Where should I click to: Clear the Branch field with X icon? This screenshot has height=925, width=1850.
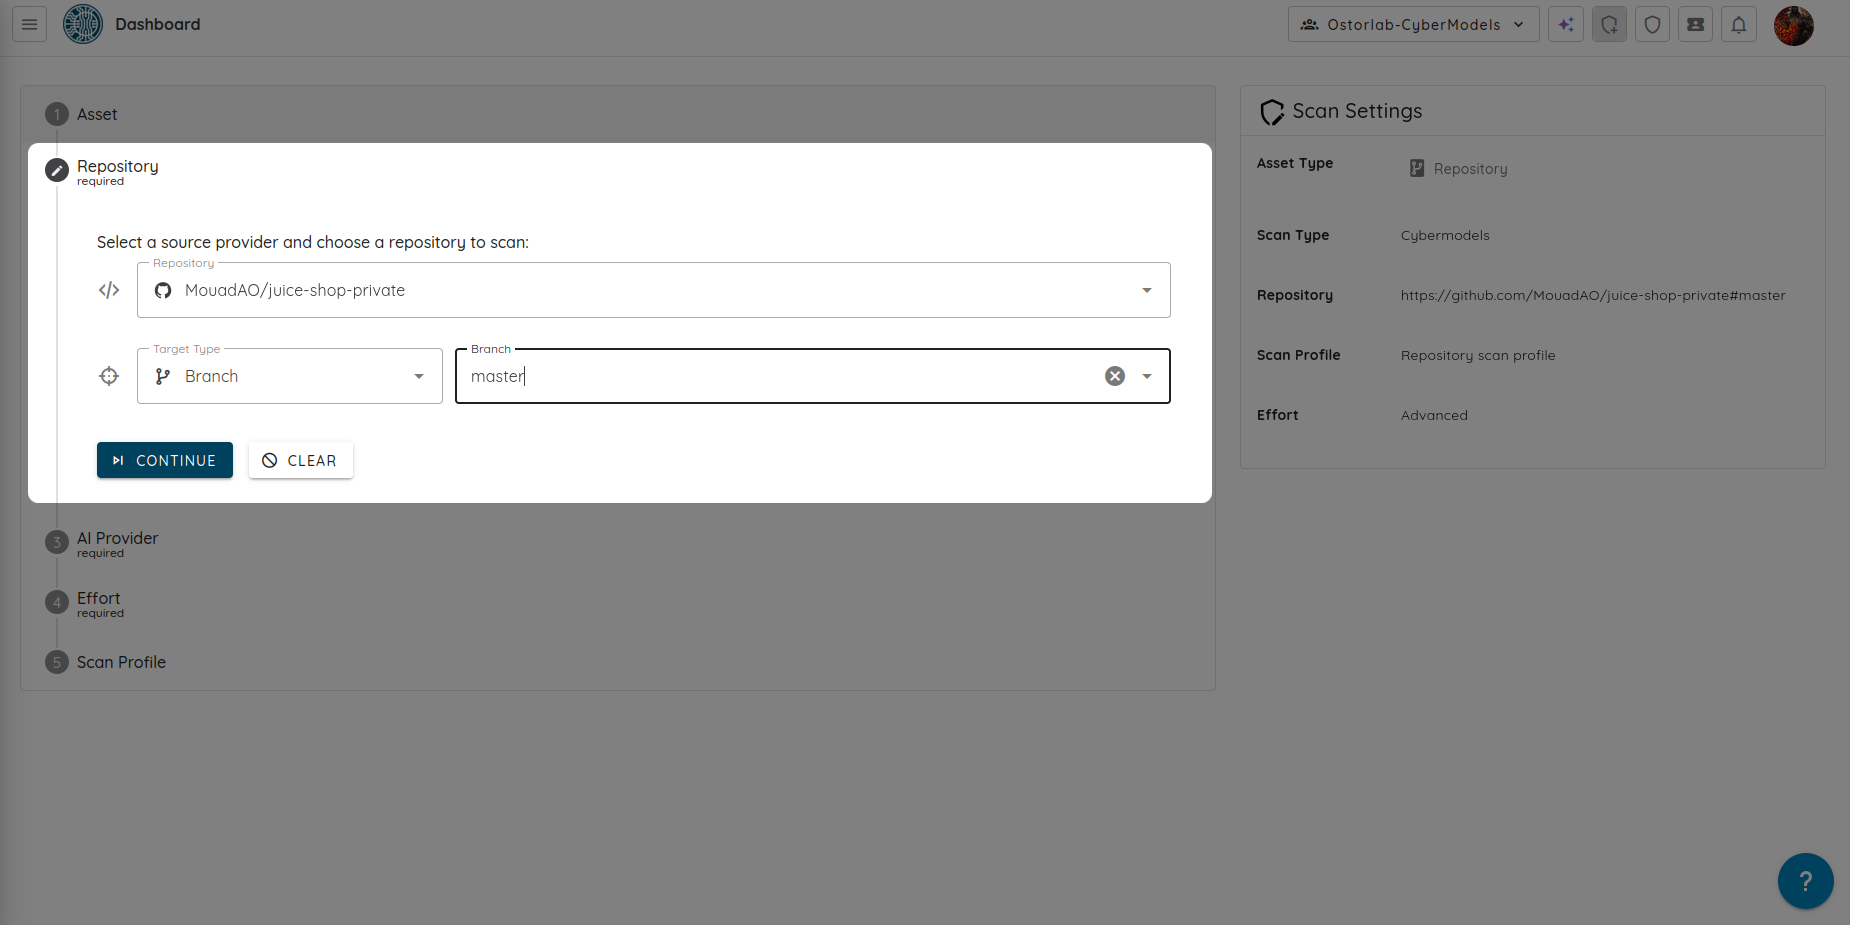[x=1115, y=376]
